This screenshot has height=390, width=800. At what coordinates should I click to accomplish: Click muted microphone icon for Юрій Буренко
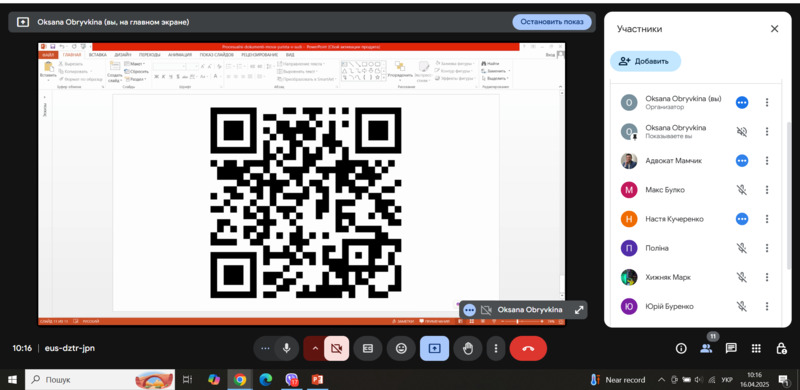click(x=742, y=306)
